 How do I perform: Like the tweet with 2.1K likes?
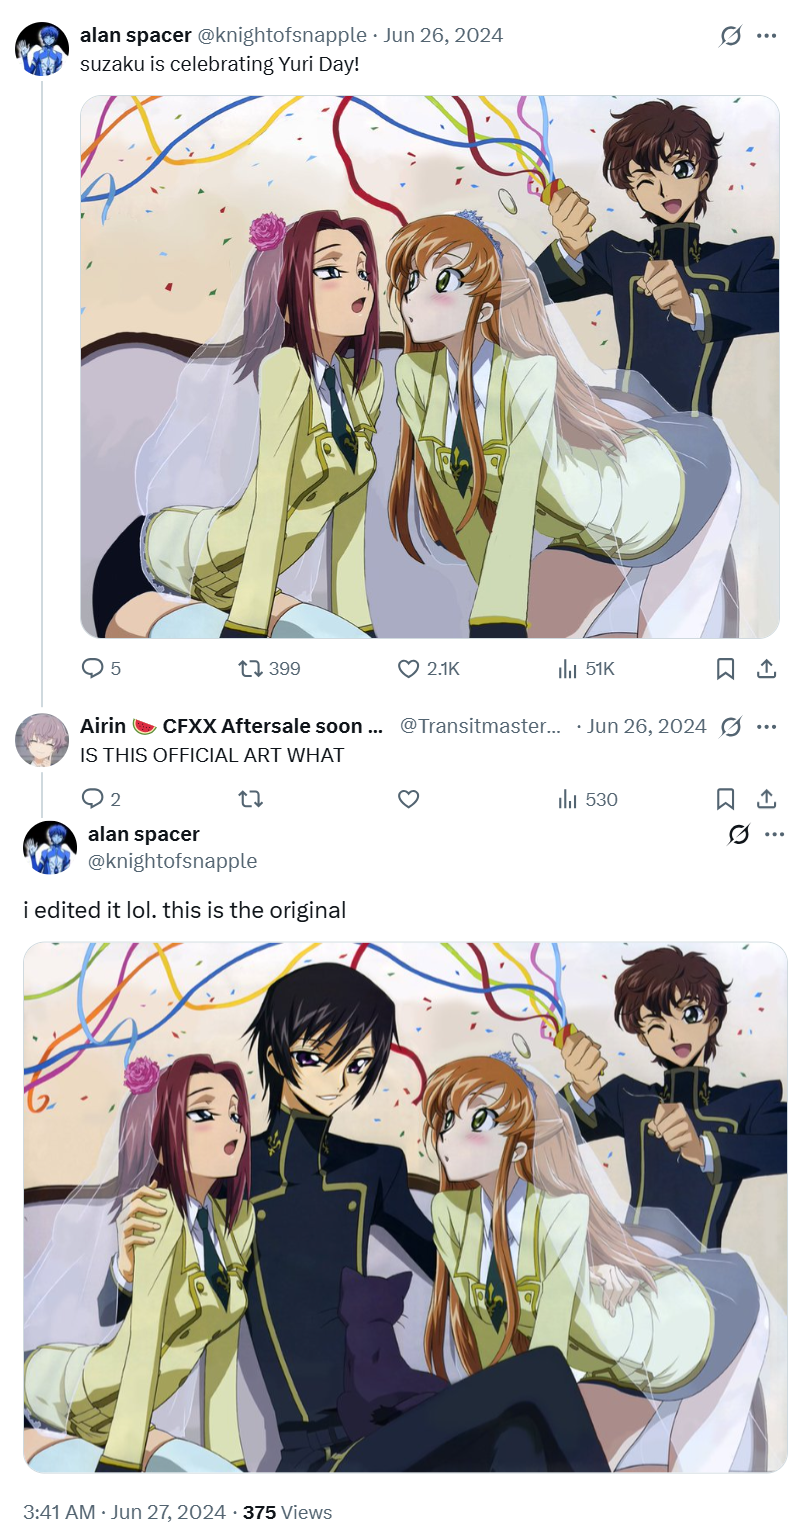(428, 668)
